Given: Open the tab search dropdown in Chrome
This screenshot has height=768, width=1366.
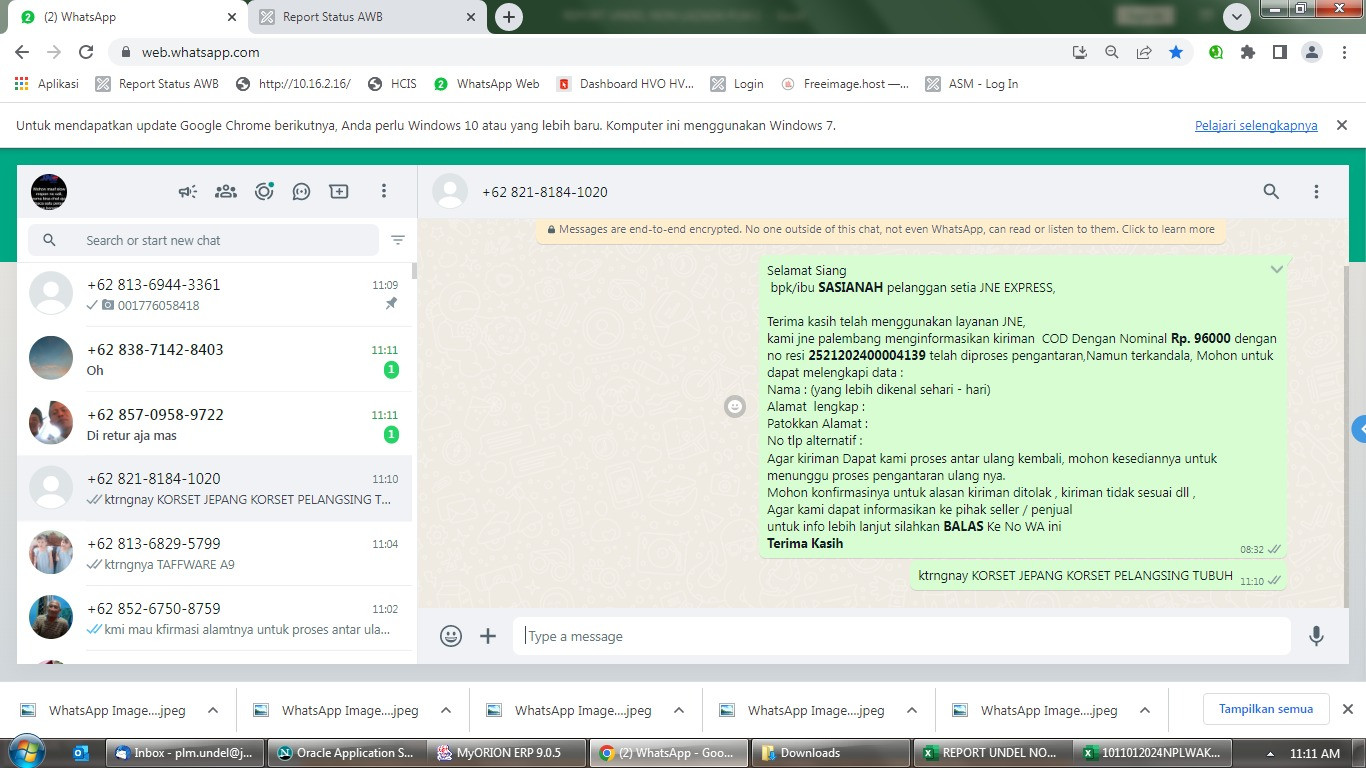Looking at the screenshot, I should coord(1237,17).
